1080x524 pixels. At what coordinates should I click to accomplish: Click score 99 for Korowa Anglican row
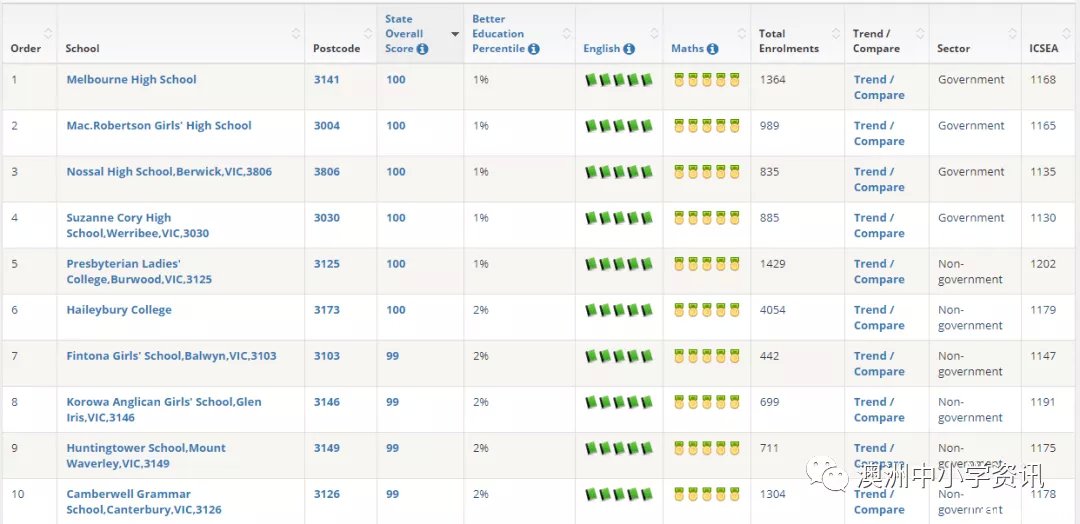point(392,403)
